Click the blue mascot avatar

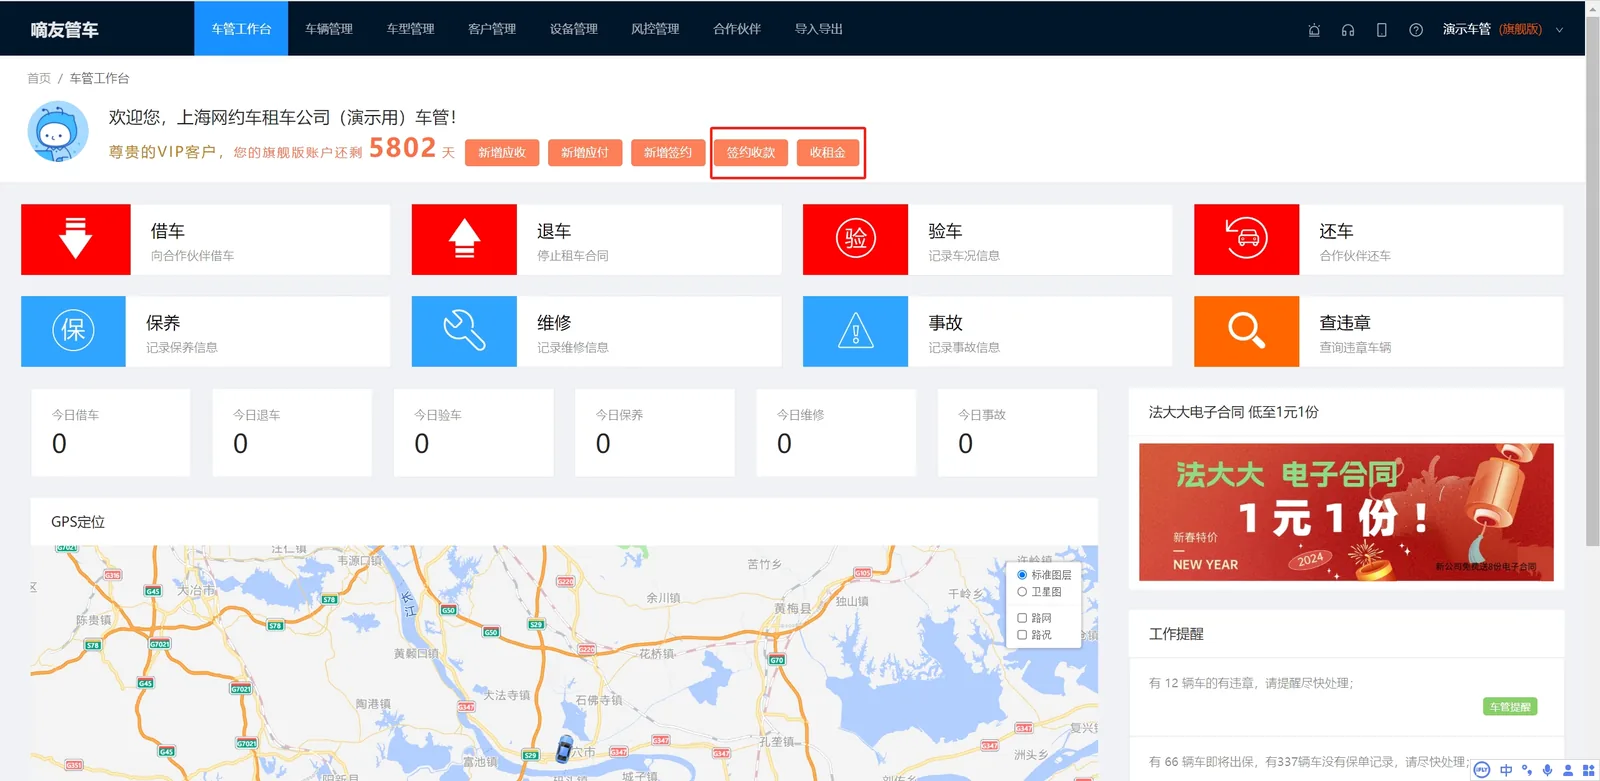coord(58,131)
